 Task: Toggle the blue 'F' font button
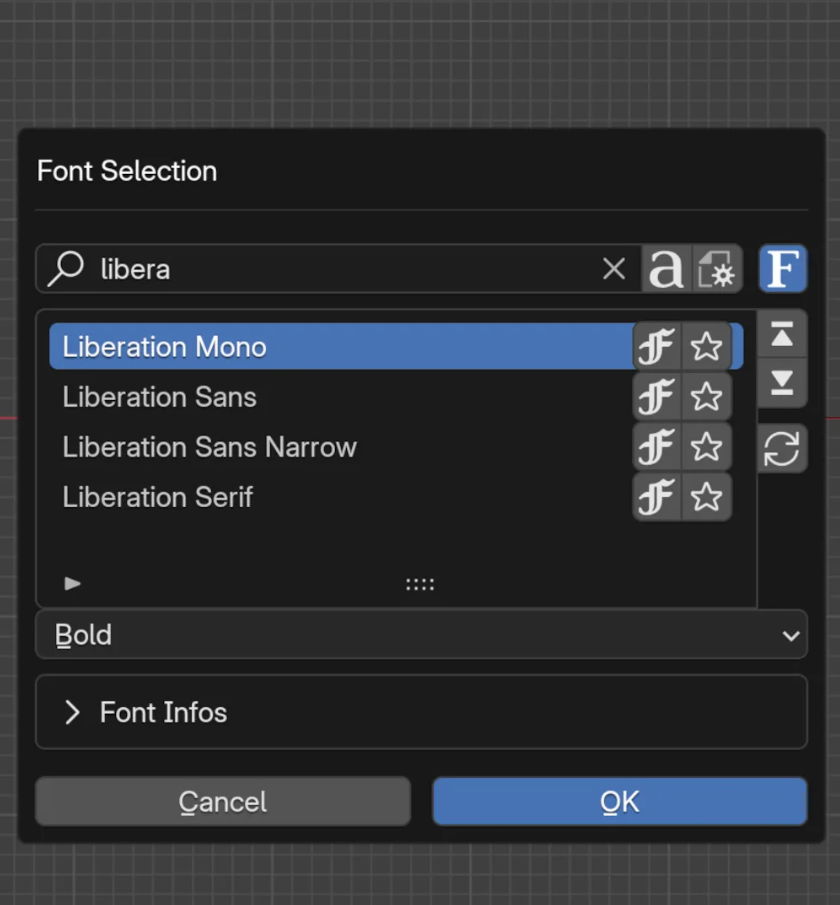783,269
